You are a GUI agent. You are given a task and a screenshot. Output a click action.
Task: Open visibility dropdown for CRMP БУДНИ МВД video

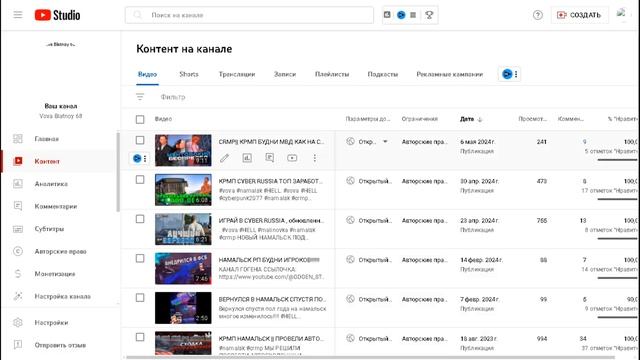(385, 142)
